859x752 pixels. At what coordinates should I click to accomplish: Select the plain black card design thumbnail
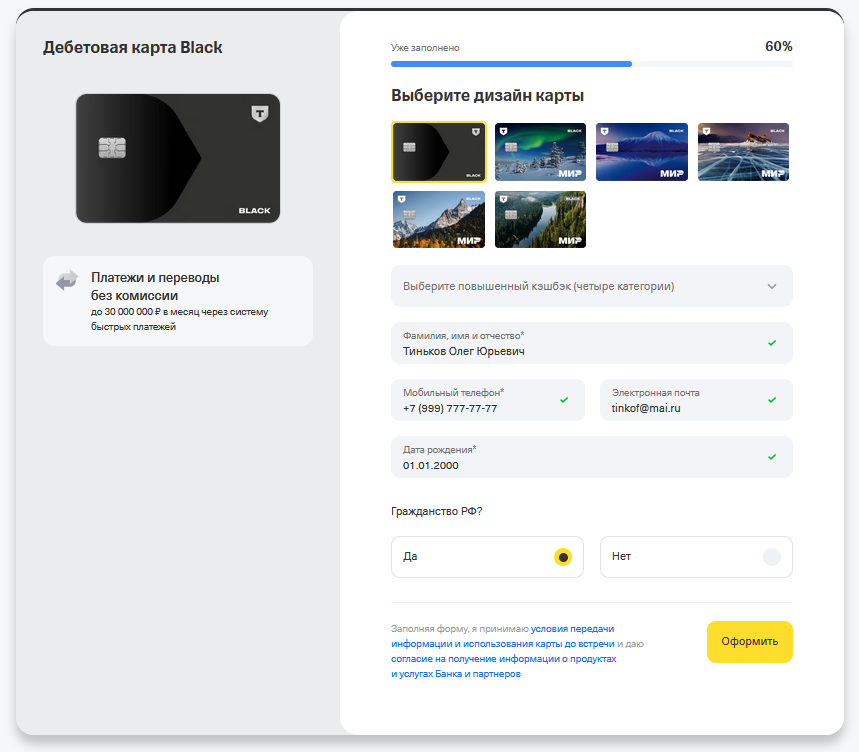438,152
